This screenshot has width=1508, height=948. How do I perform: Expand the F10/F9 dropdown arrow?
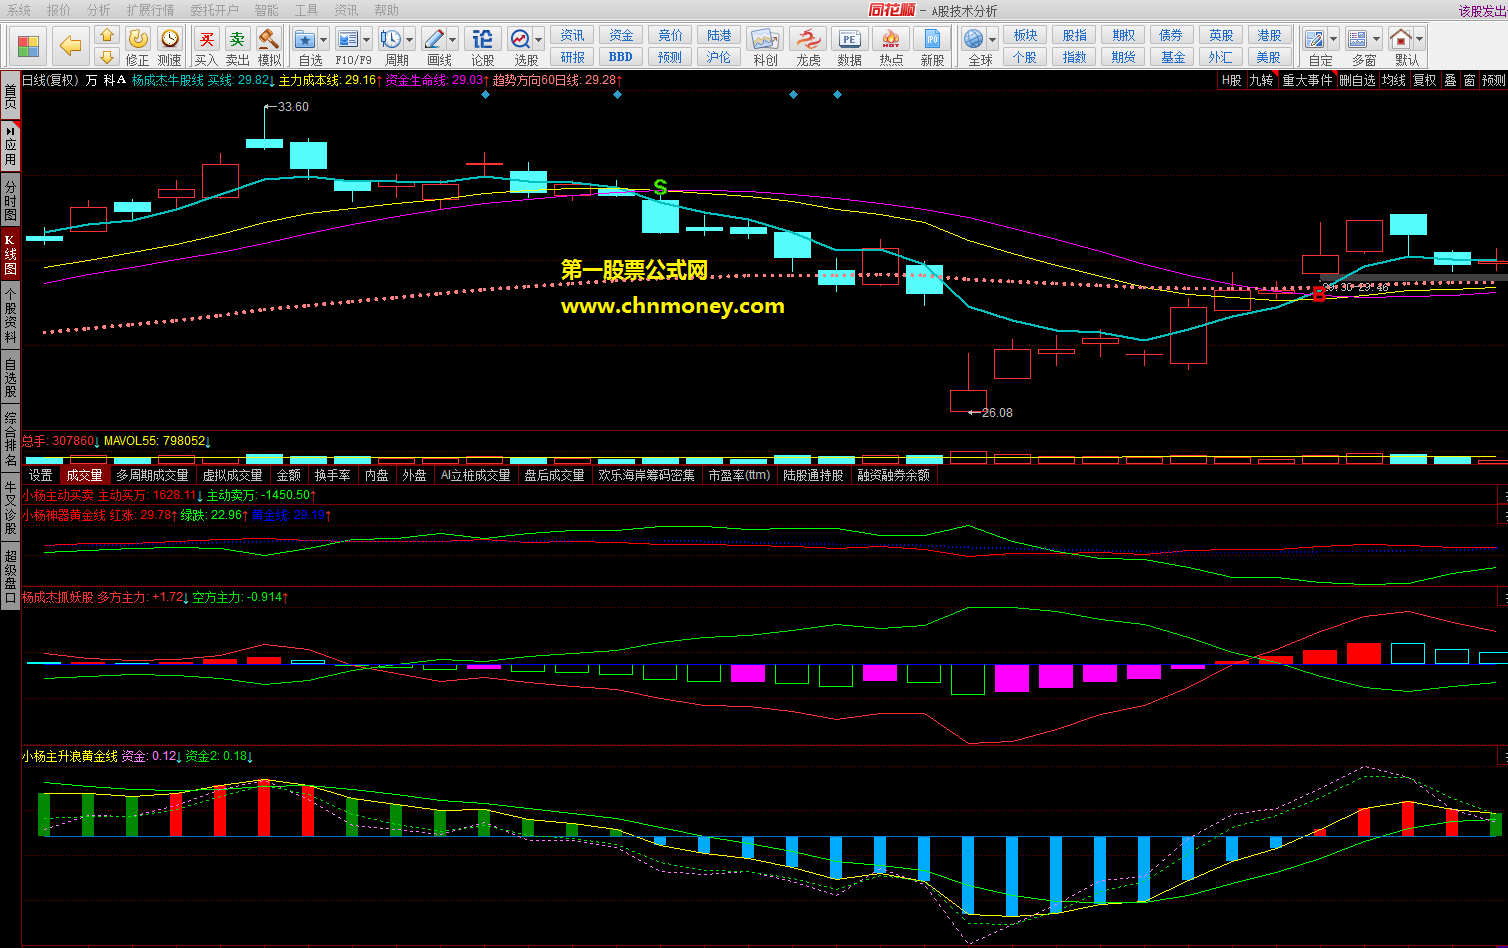366,40
